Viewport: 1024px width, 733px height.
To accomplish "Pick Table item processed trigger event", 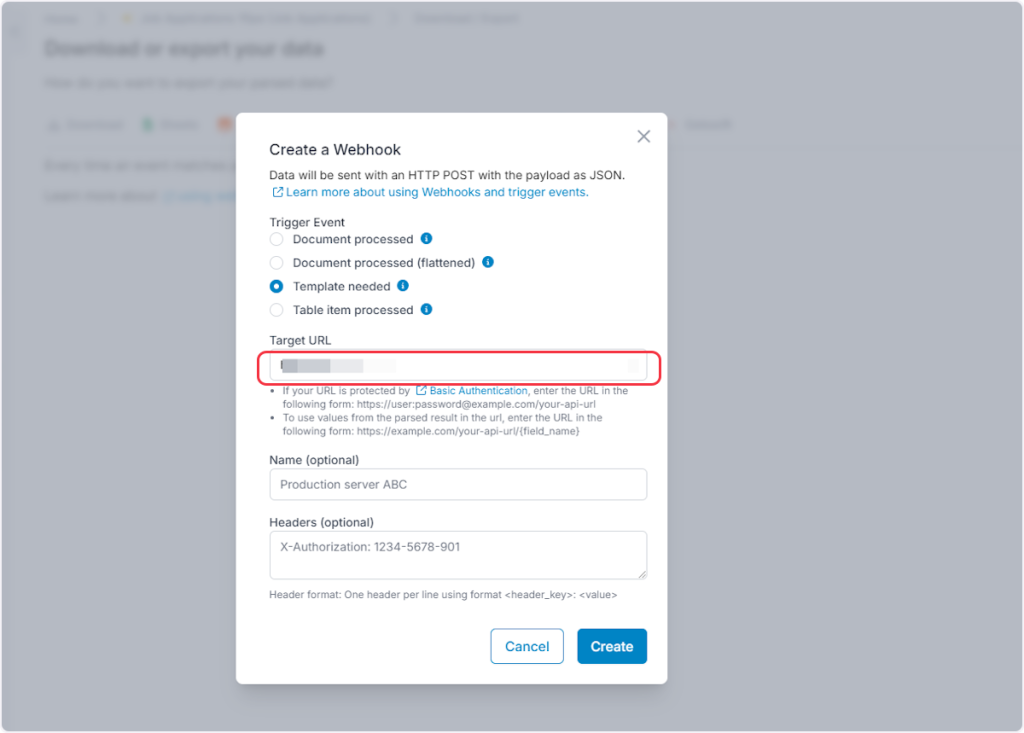I will [277, 310].
